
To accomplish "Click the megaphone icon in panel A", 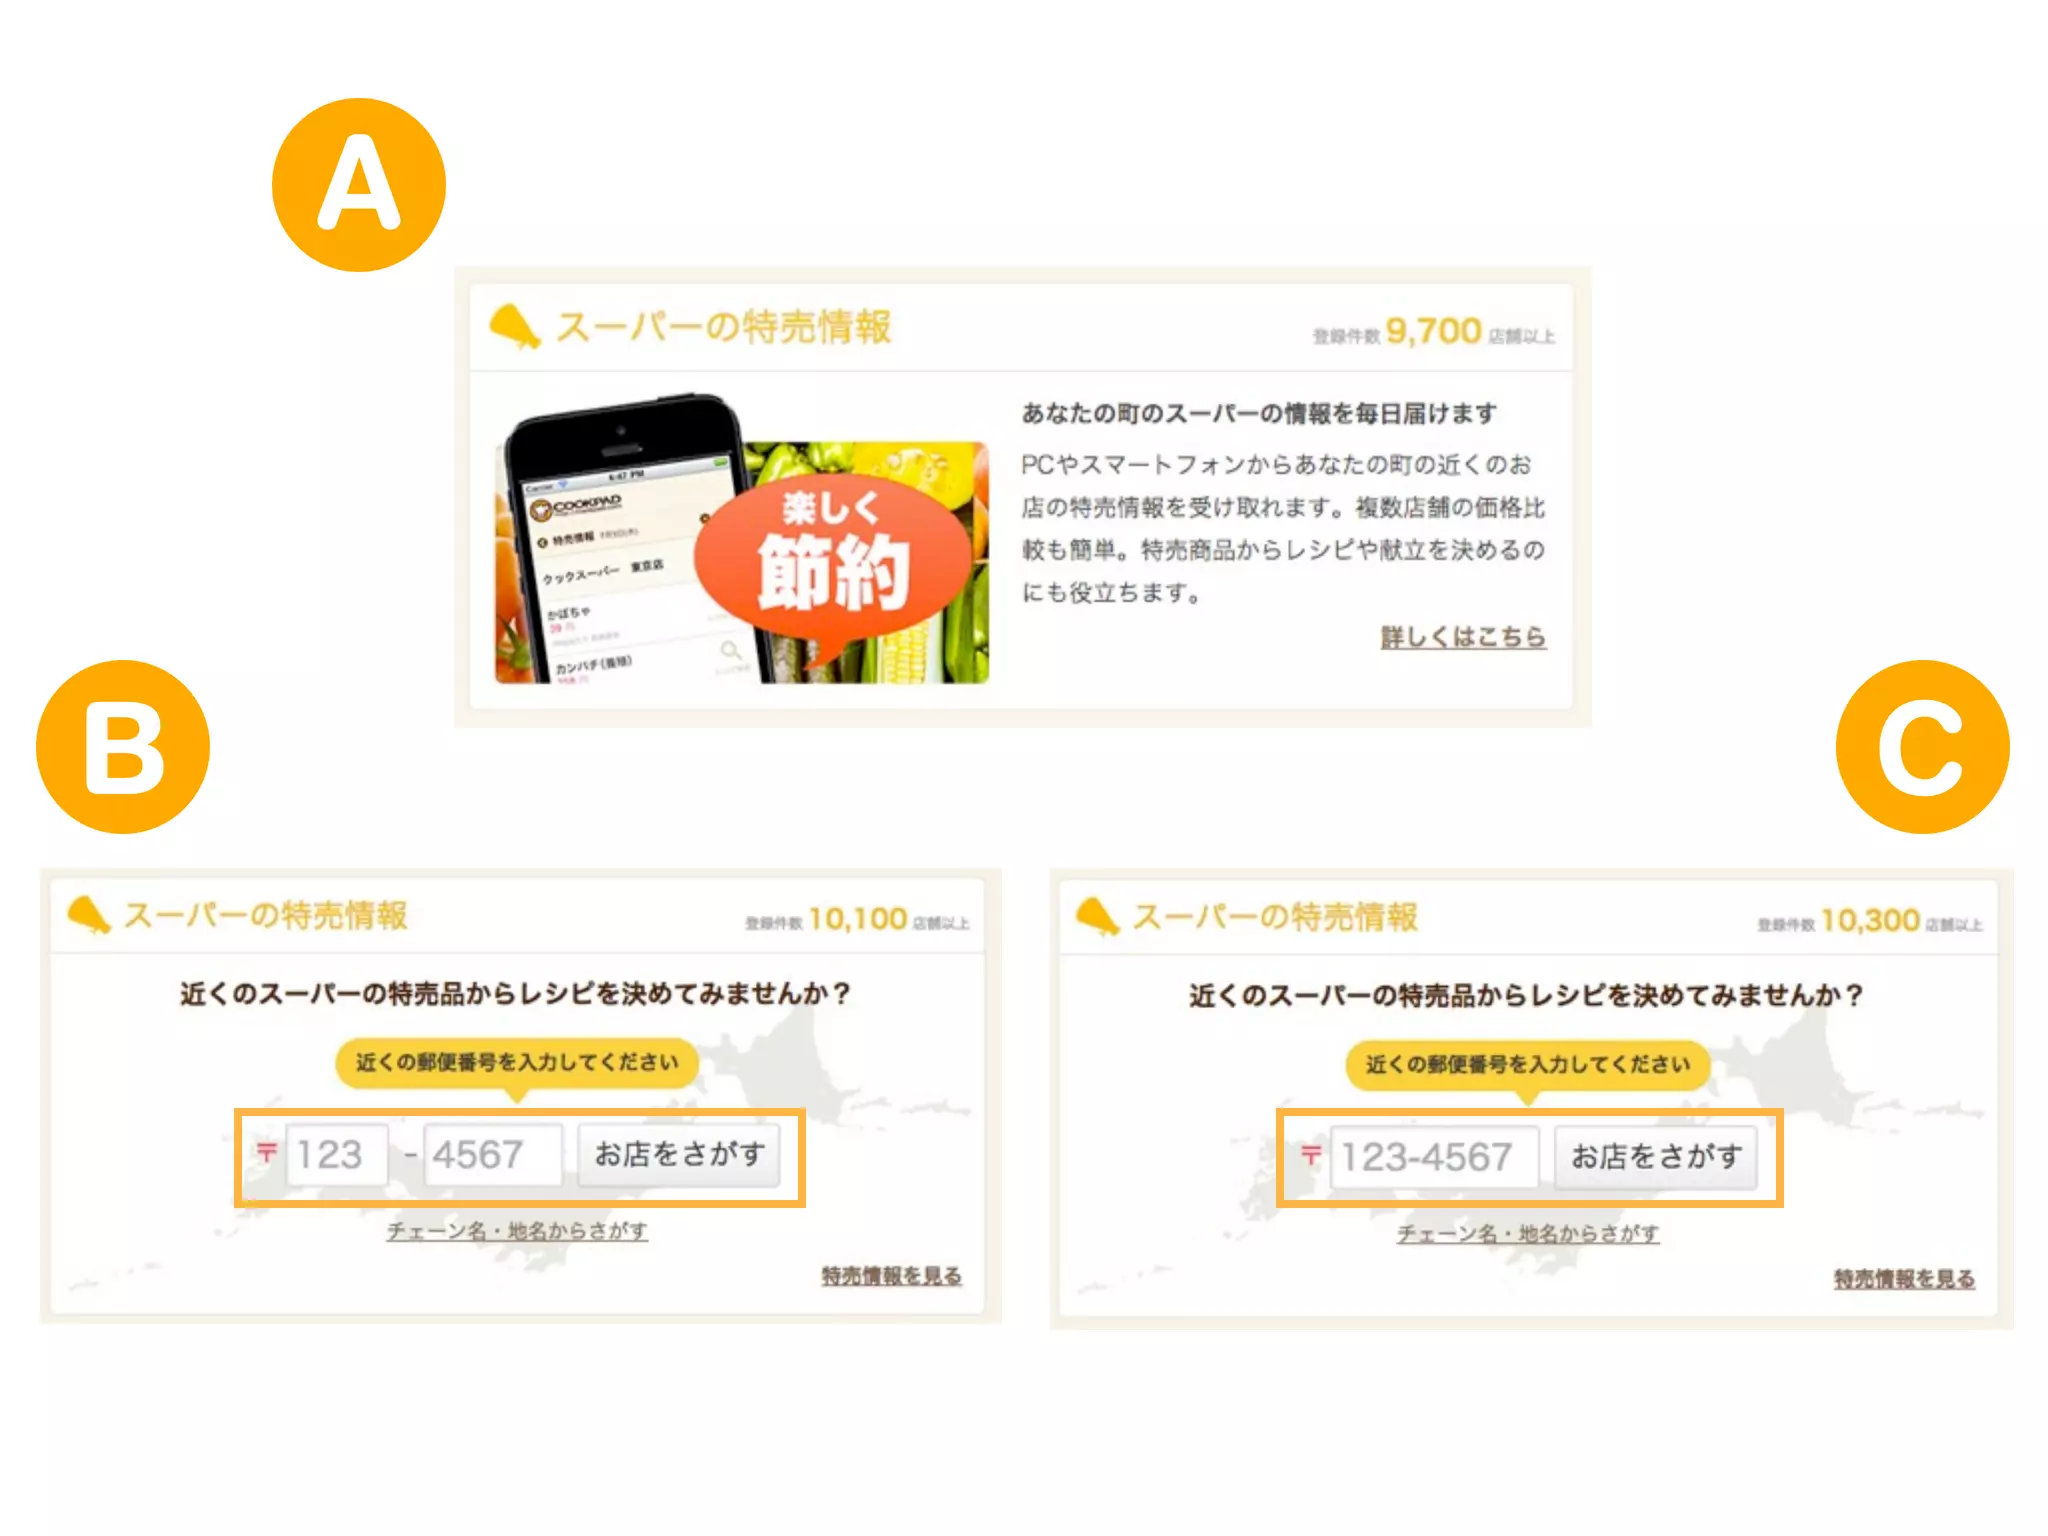I will (514, 327).
